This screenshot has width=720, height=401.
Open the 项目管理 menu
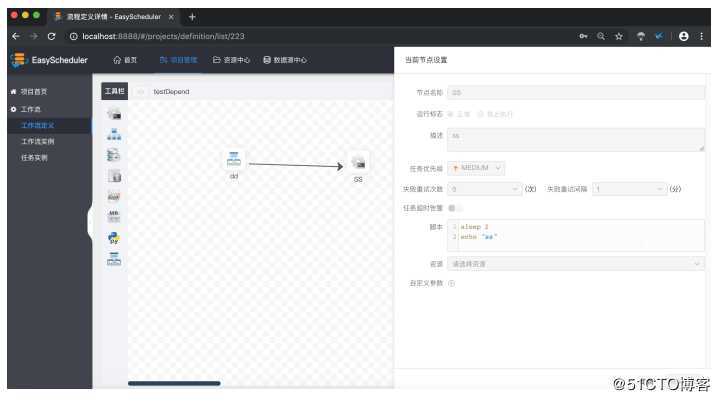click(178, 60)
